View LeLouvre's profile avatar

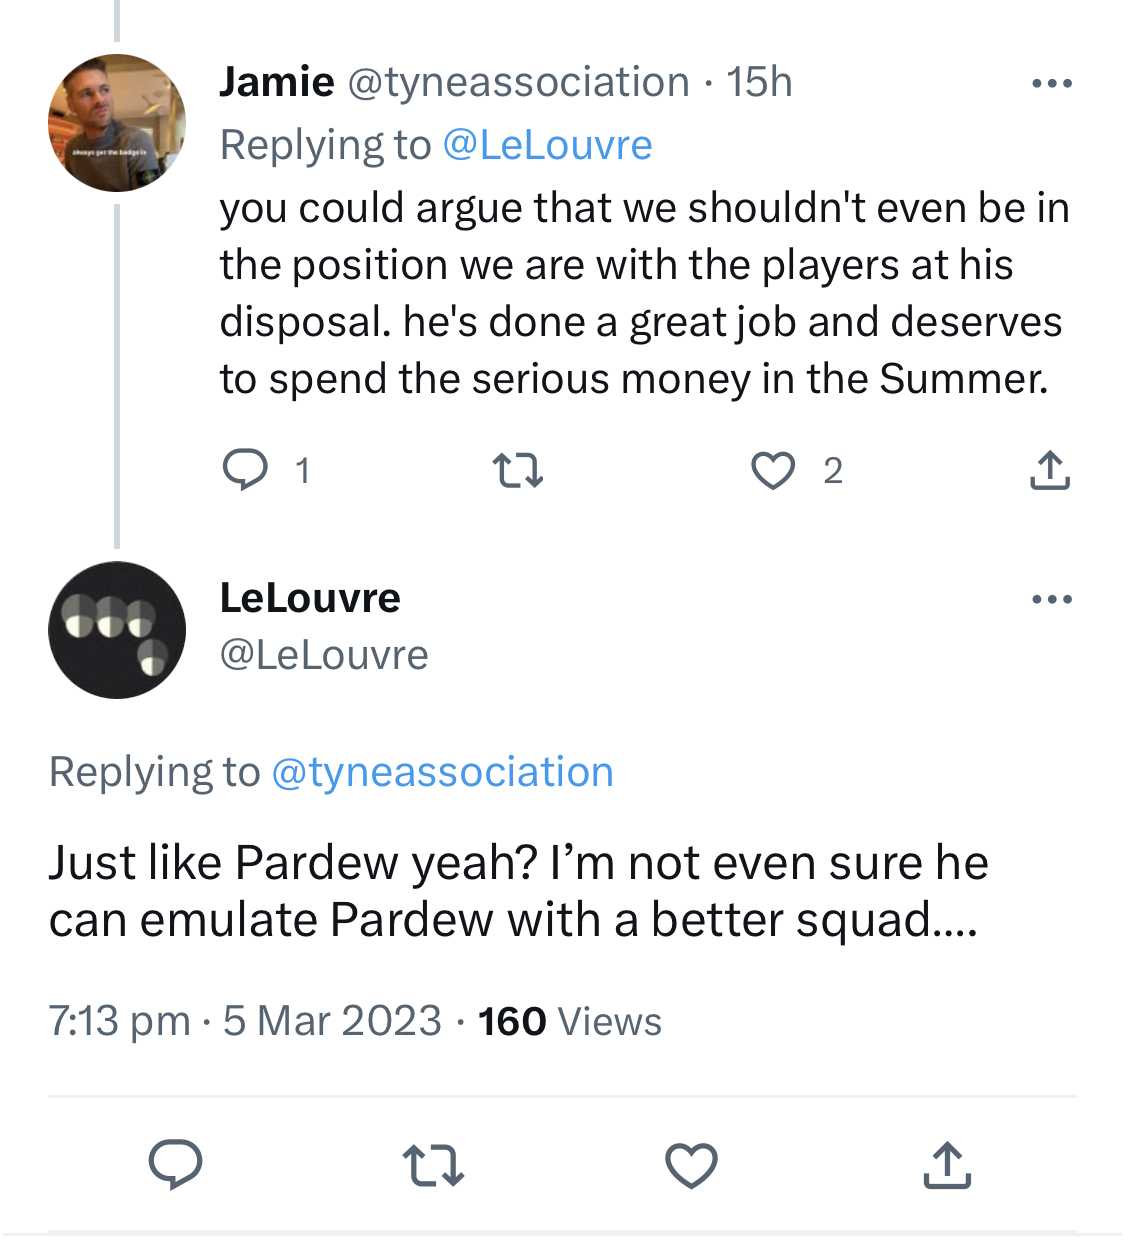117,630
